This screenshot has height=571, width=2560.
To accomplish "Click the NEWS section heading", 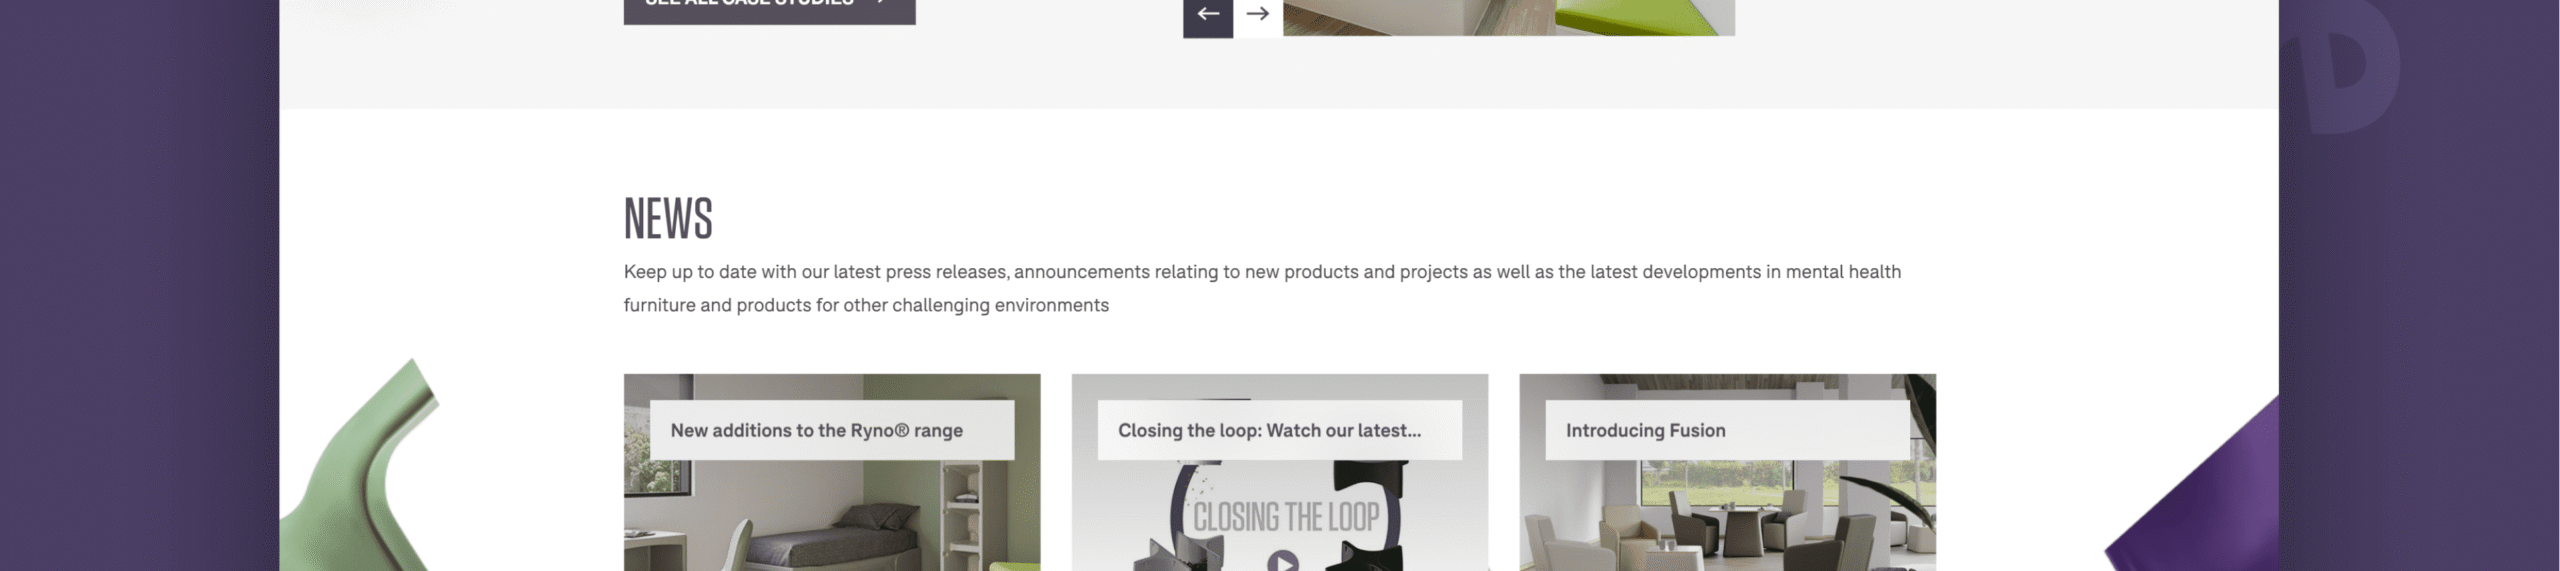I will coord(668,218).
